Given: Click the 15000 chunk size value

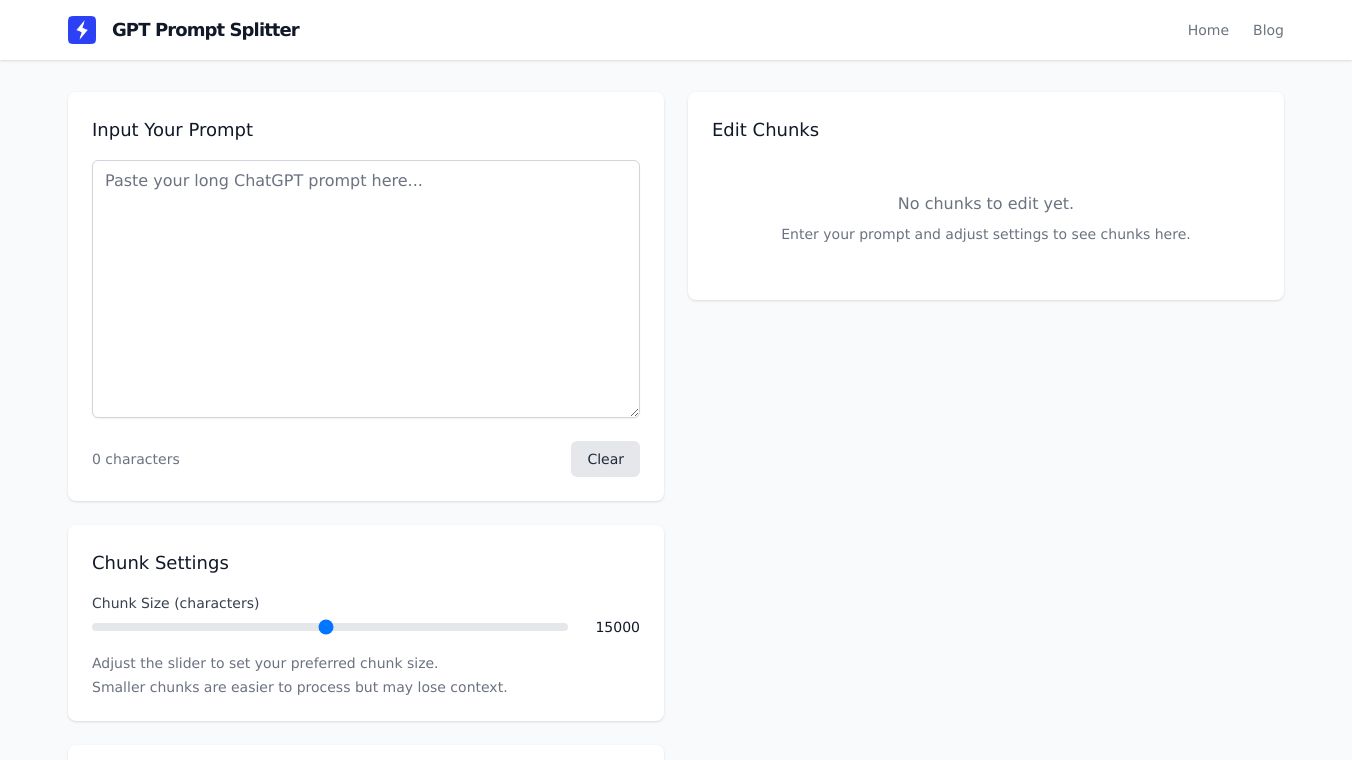Looking at the screenshot, I should 617,627.
